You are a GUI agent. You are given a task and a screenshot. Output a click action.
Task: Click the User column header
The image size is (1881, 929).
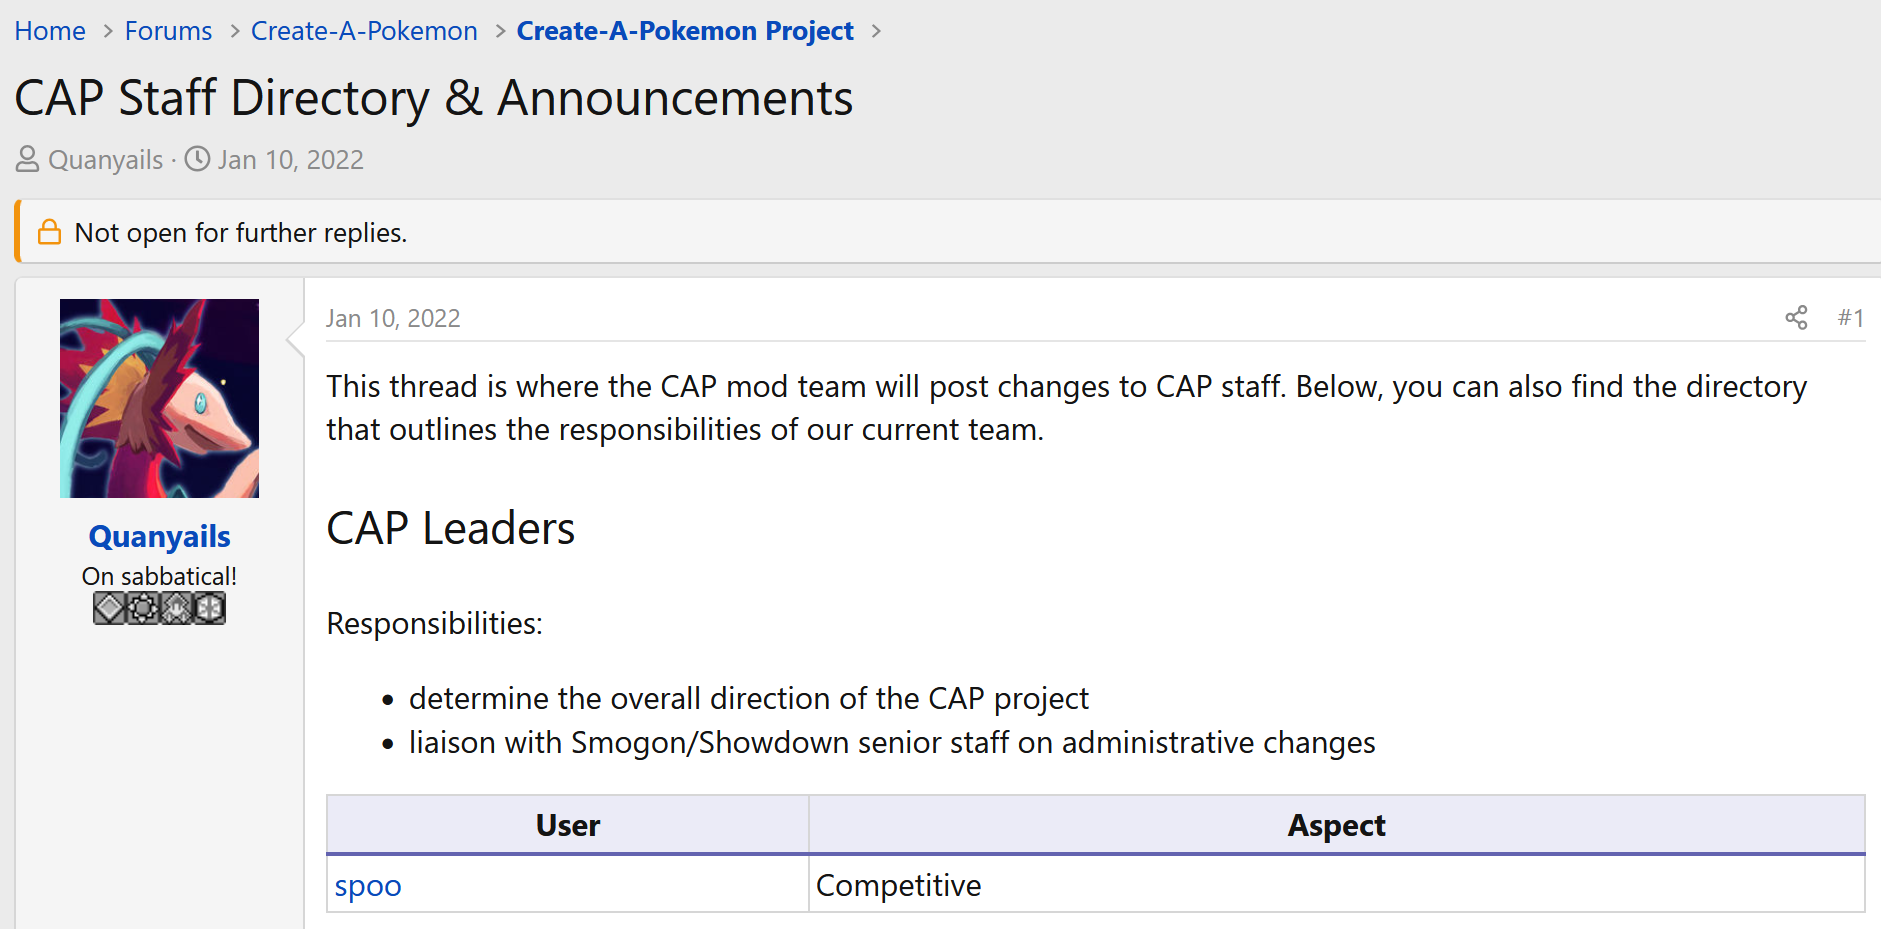(568, 825)
